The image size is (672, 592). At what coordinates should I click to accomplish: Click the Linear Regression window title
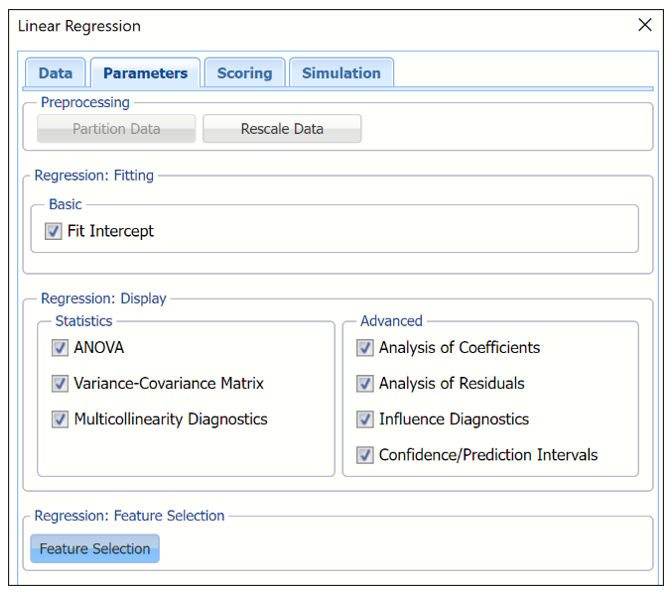[80, 26]
